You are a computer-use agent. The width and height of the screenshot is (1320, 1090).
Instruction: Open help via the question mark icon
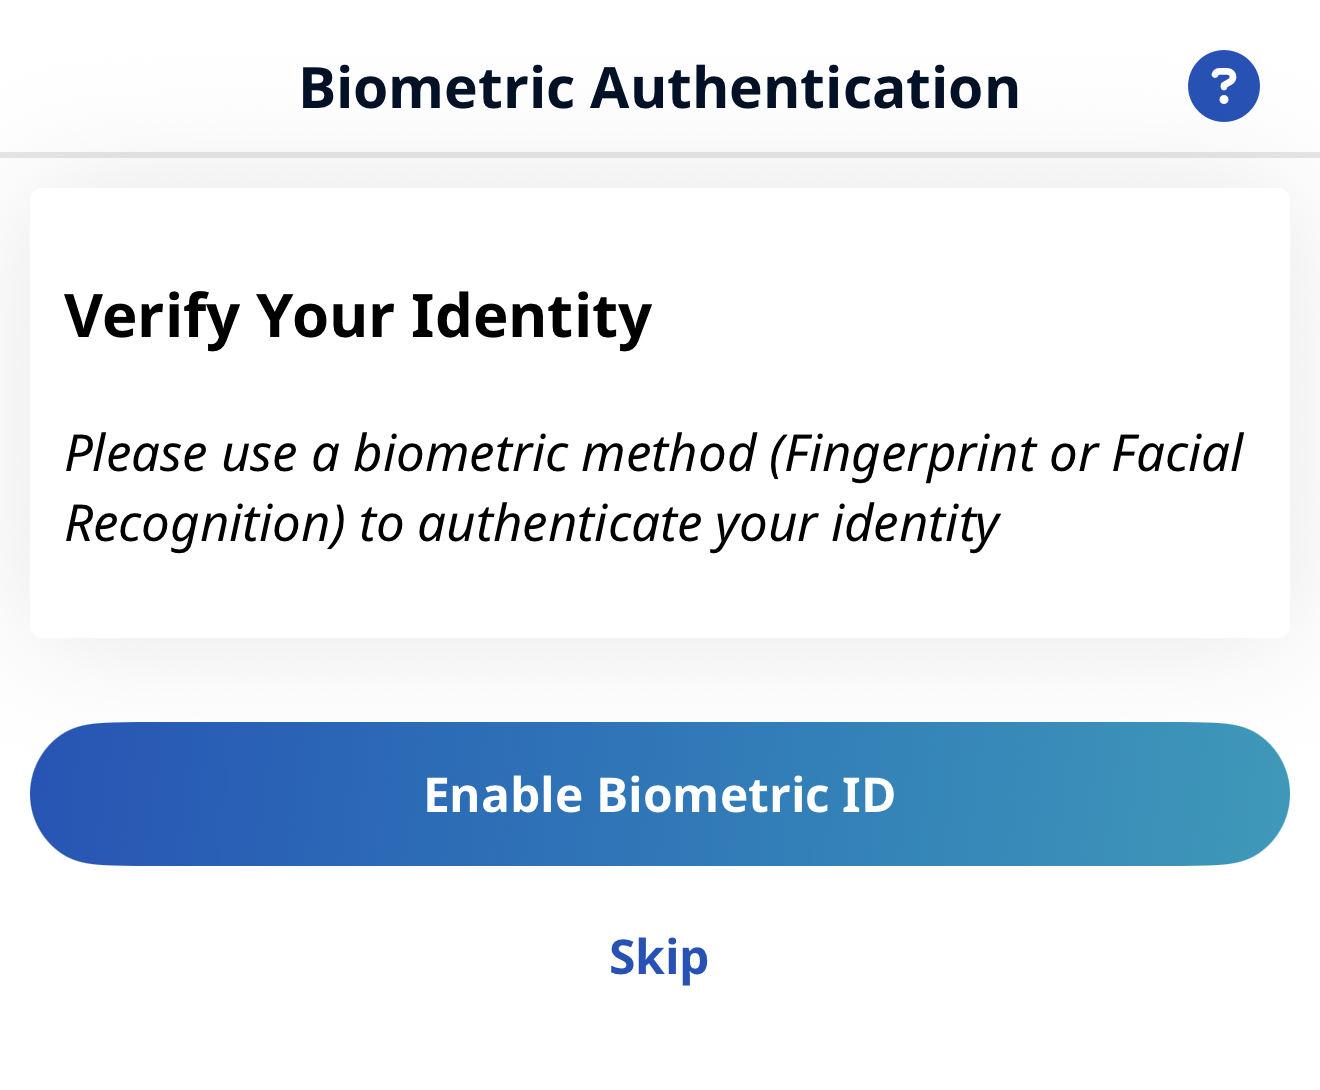pos(1223,86)
